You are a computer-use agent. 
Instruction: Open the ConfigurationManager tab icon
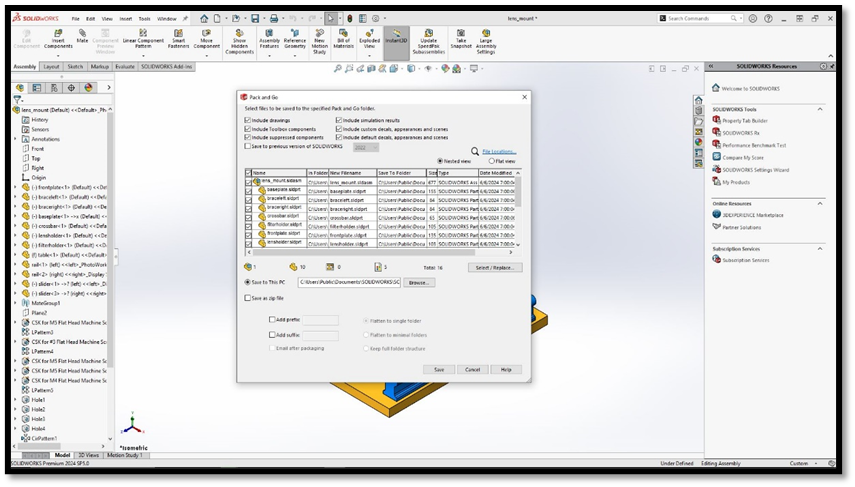54,88
